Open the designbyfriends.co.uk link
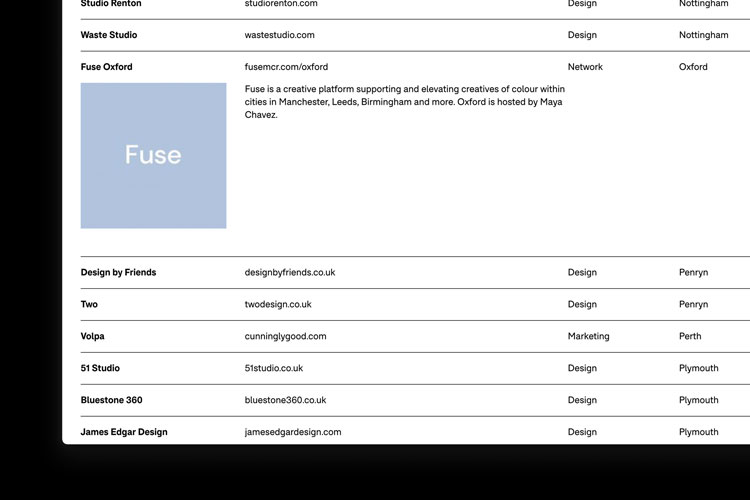 289,272
